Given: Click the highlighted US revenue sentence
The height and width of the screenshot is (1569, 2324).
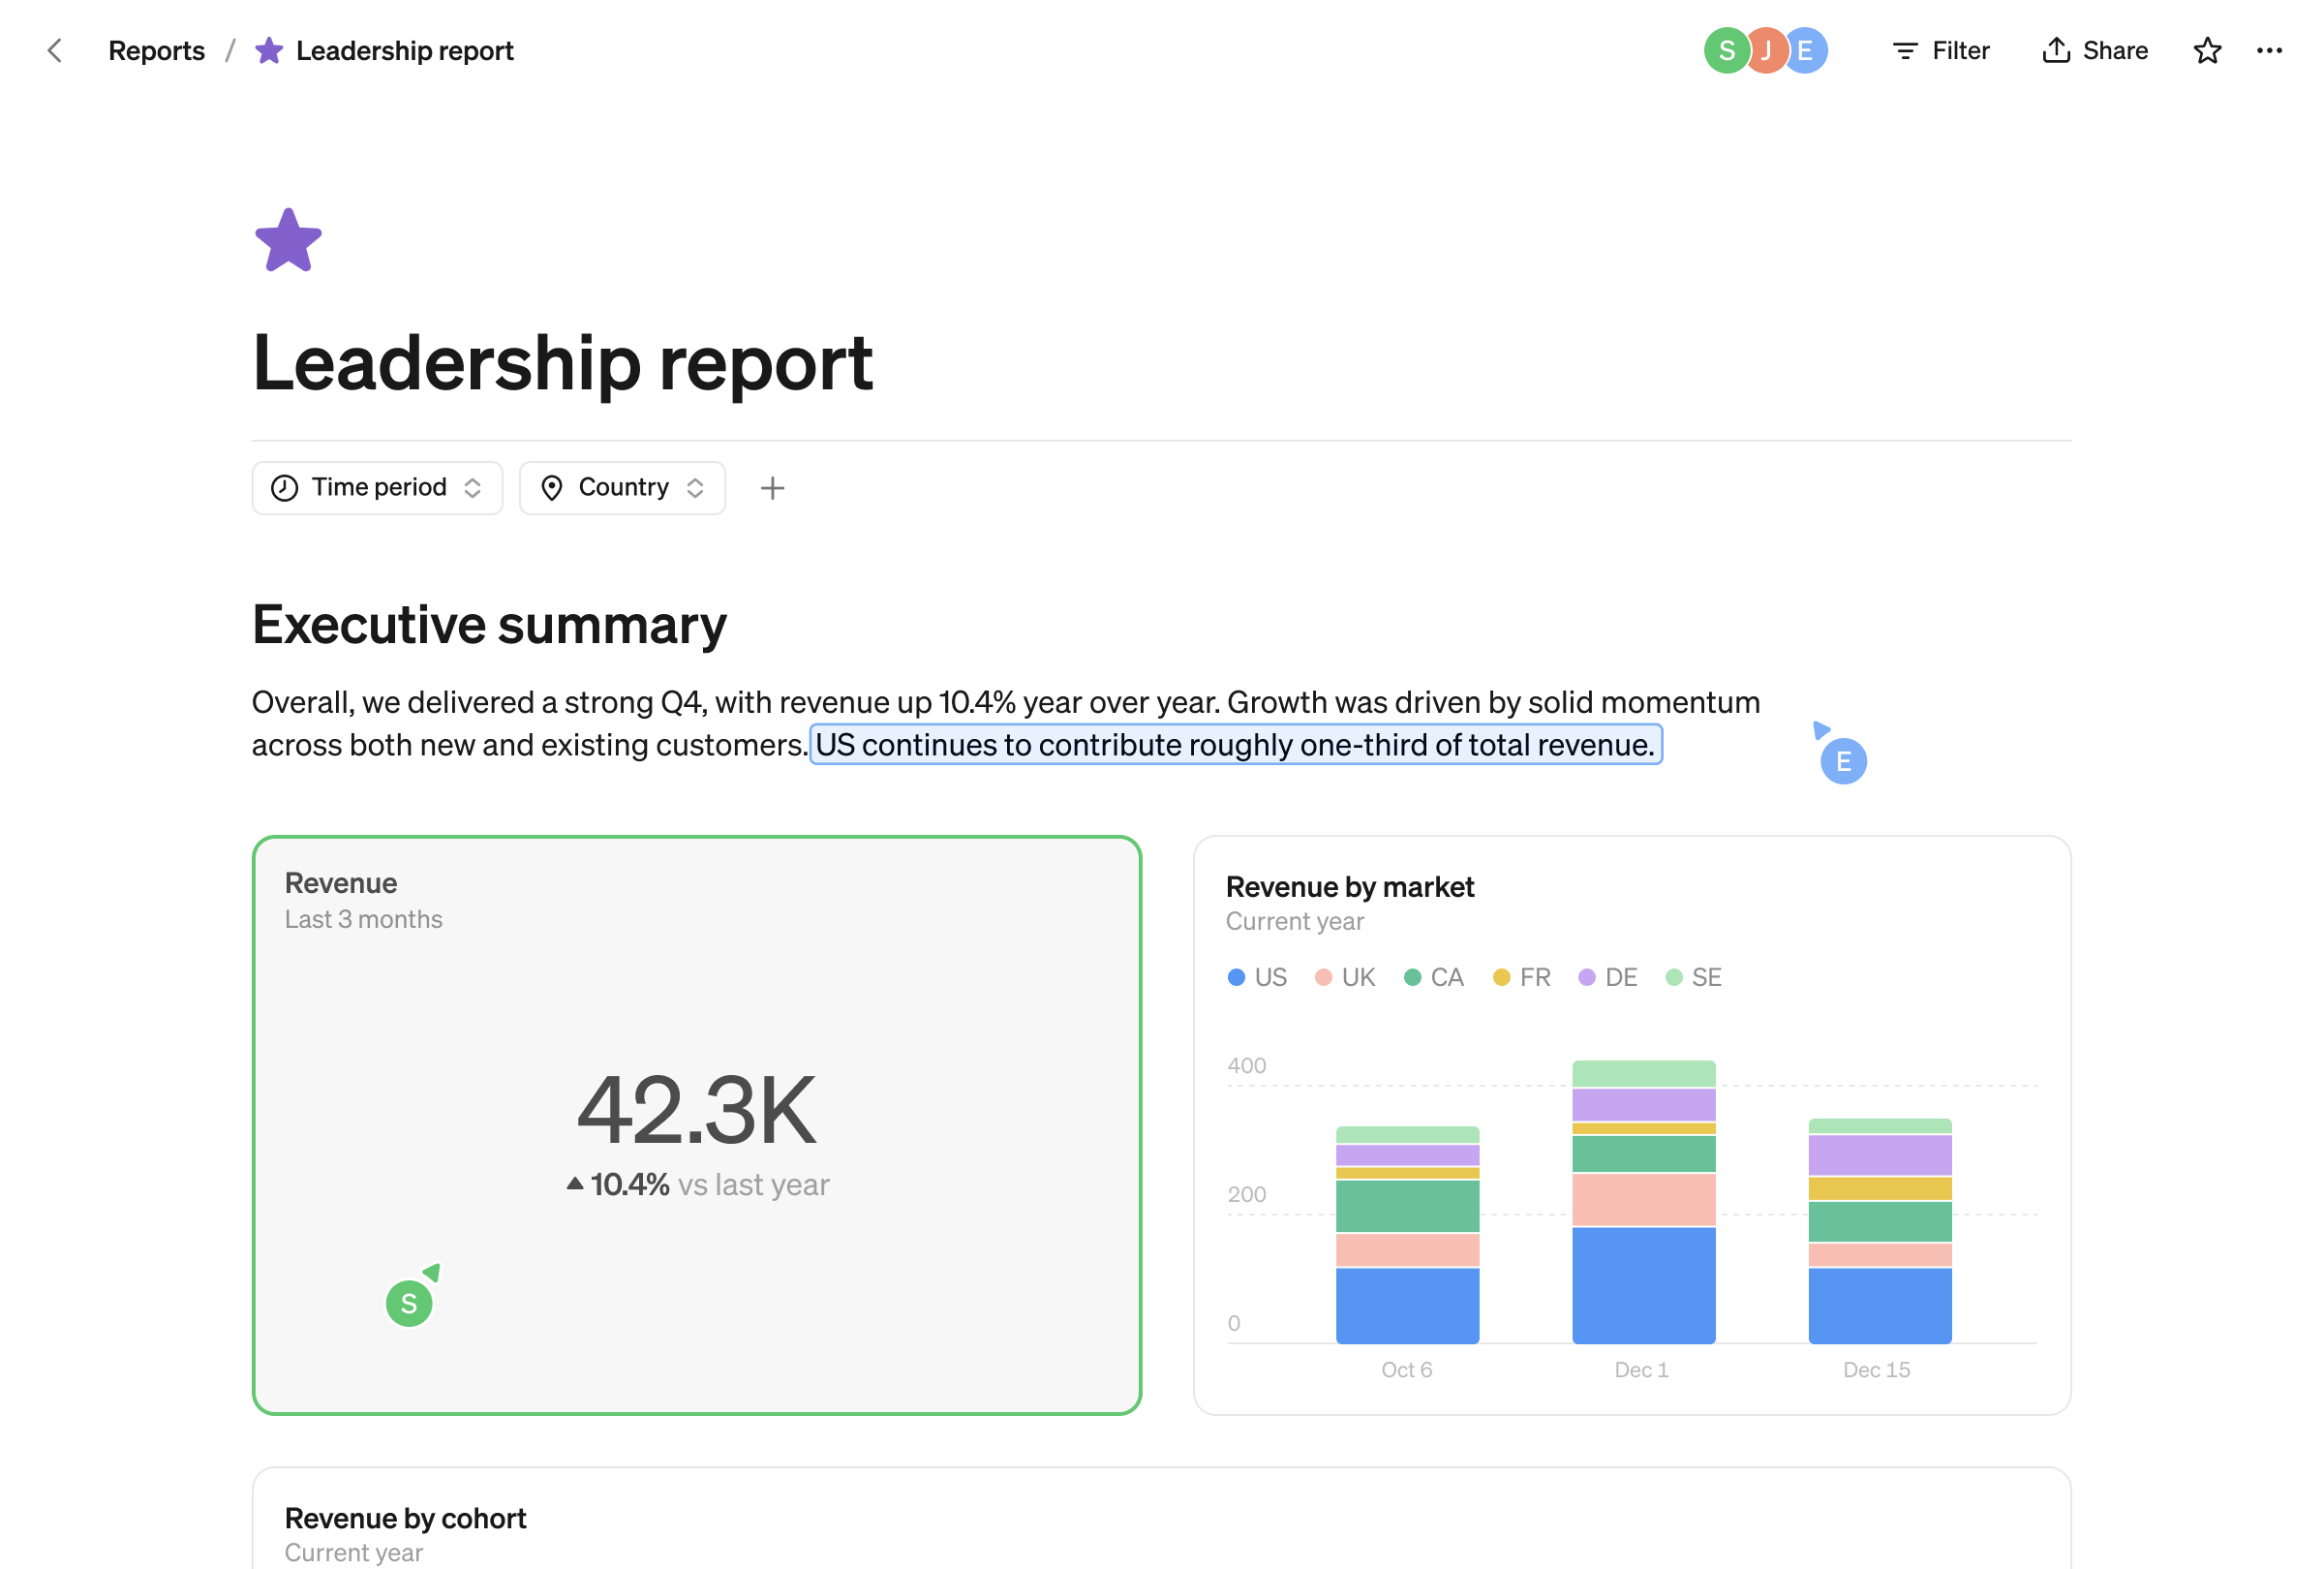Looking at the screenshot, I should 1235,745.
